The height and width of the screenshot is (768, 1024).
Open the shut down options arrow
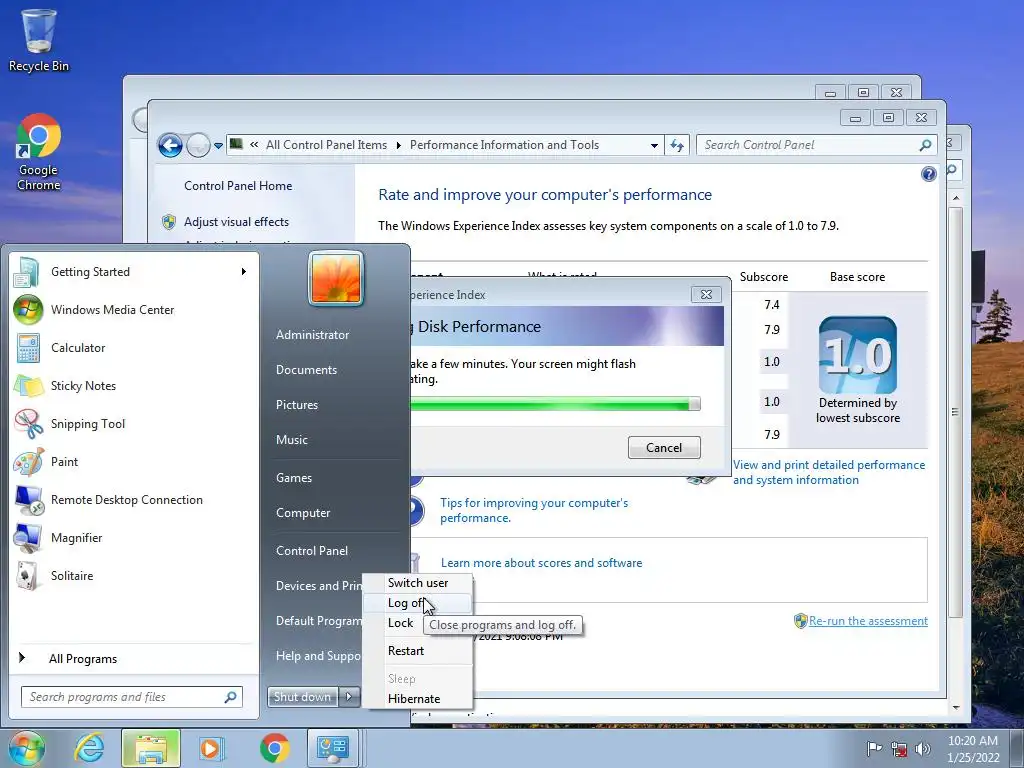coord(349,697)
